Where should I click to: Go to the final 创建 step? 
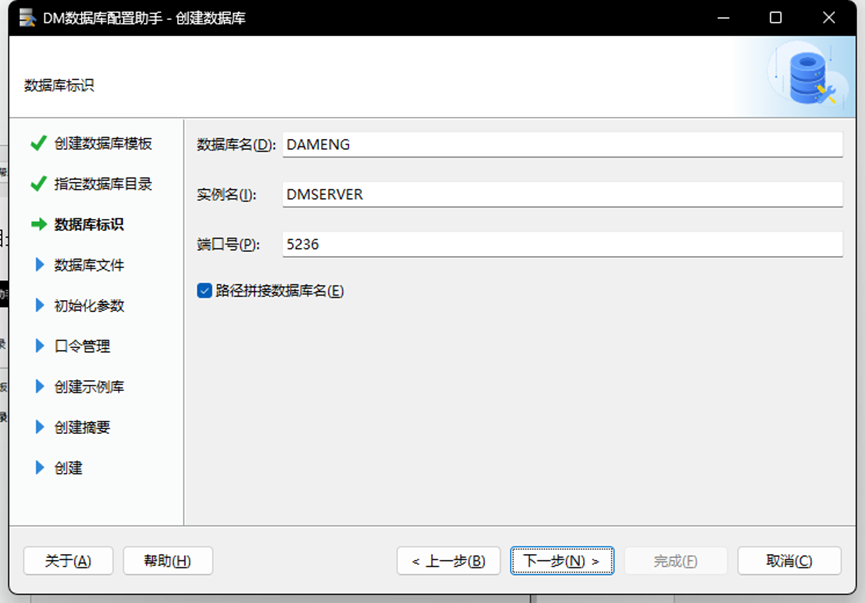(68, 468)
